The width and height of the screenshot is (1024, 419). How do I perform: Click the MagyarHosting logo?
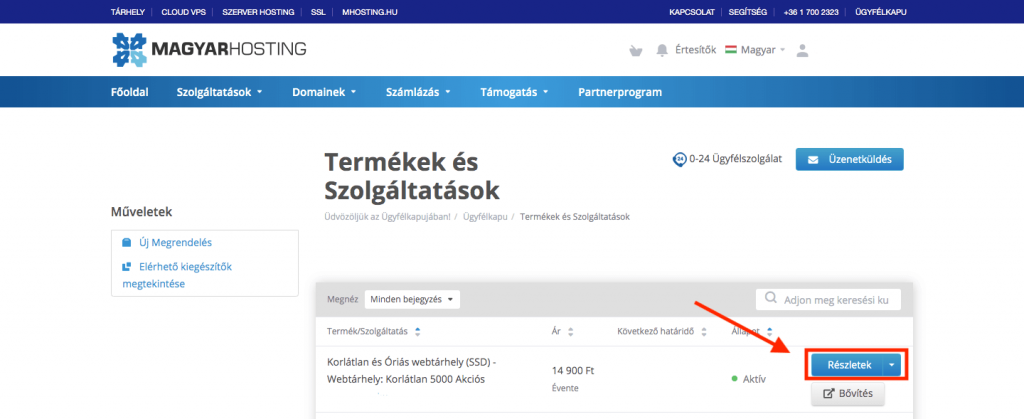click(x=209, y=50)
